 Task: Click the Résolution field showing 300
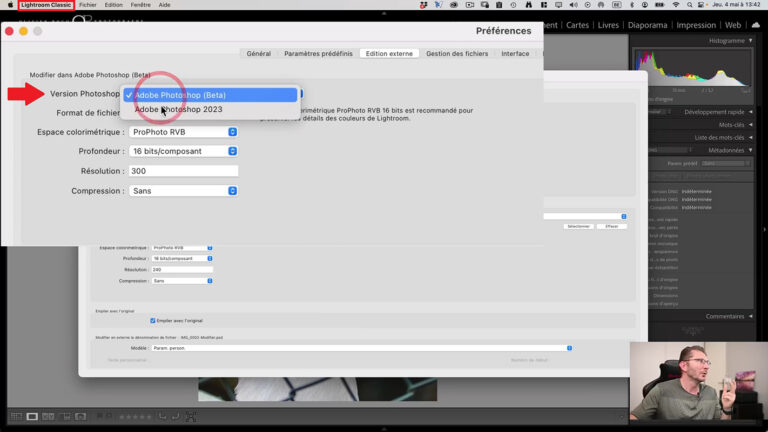(183, 171)
